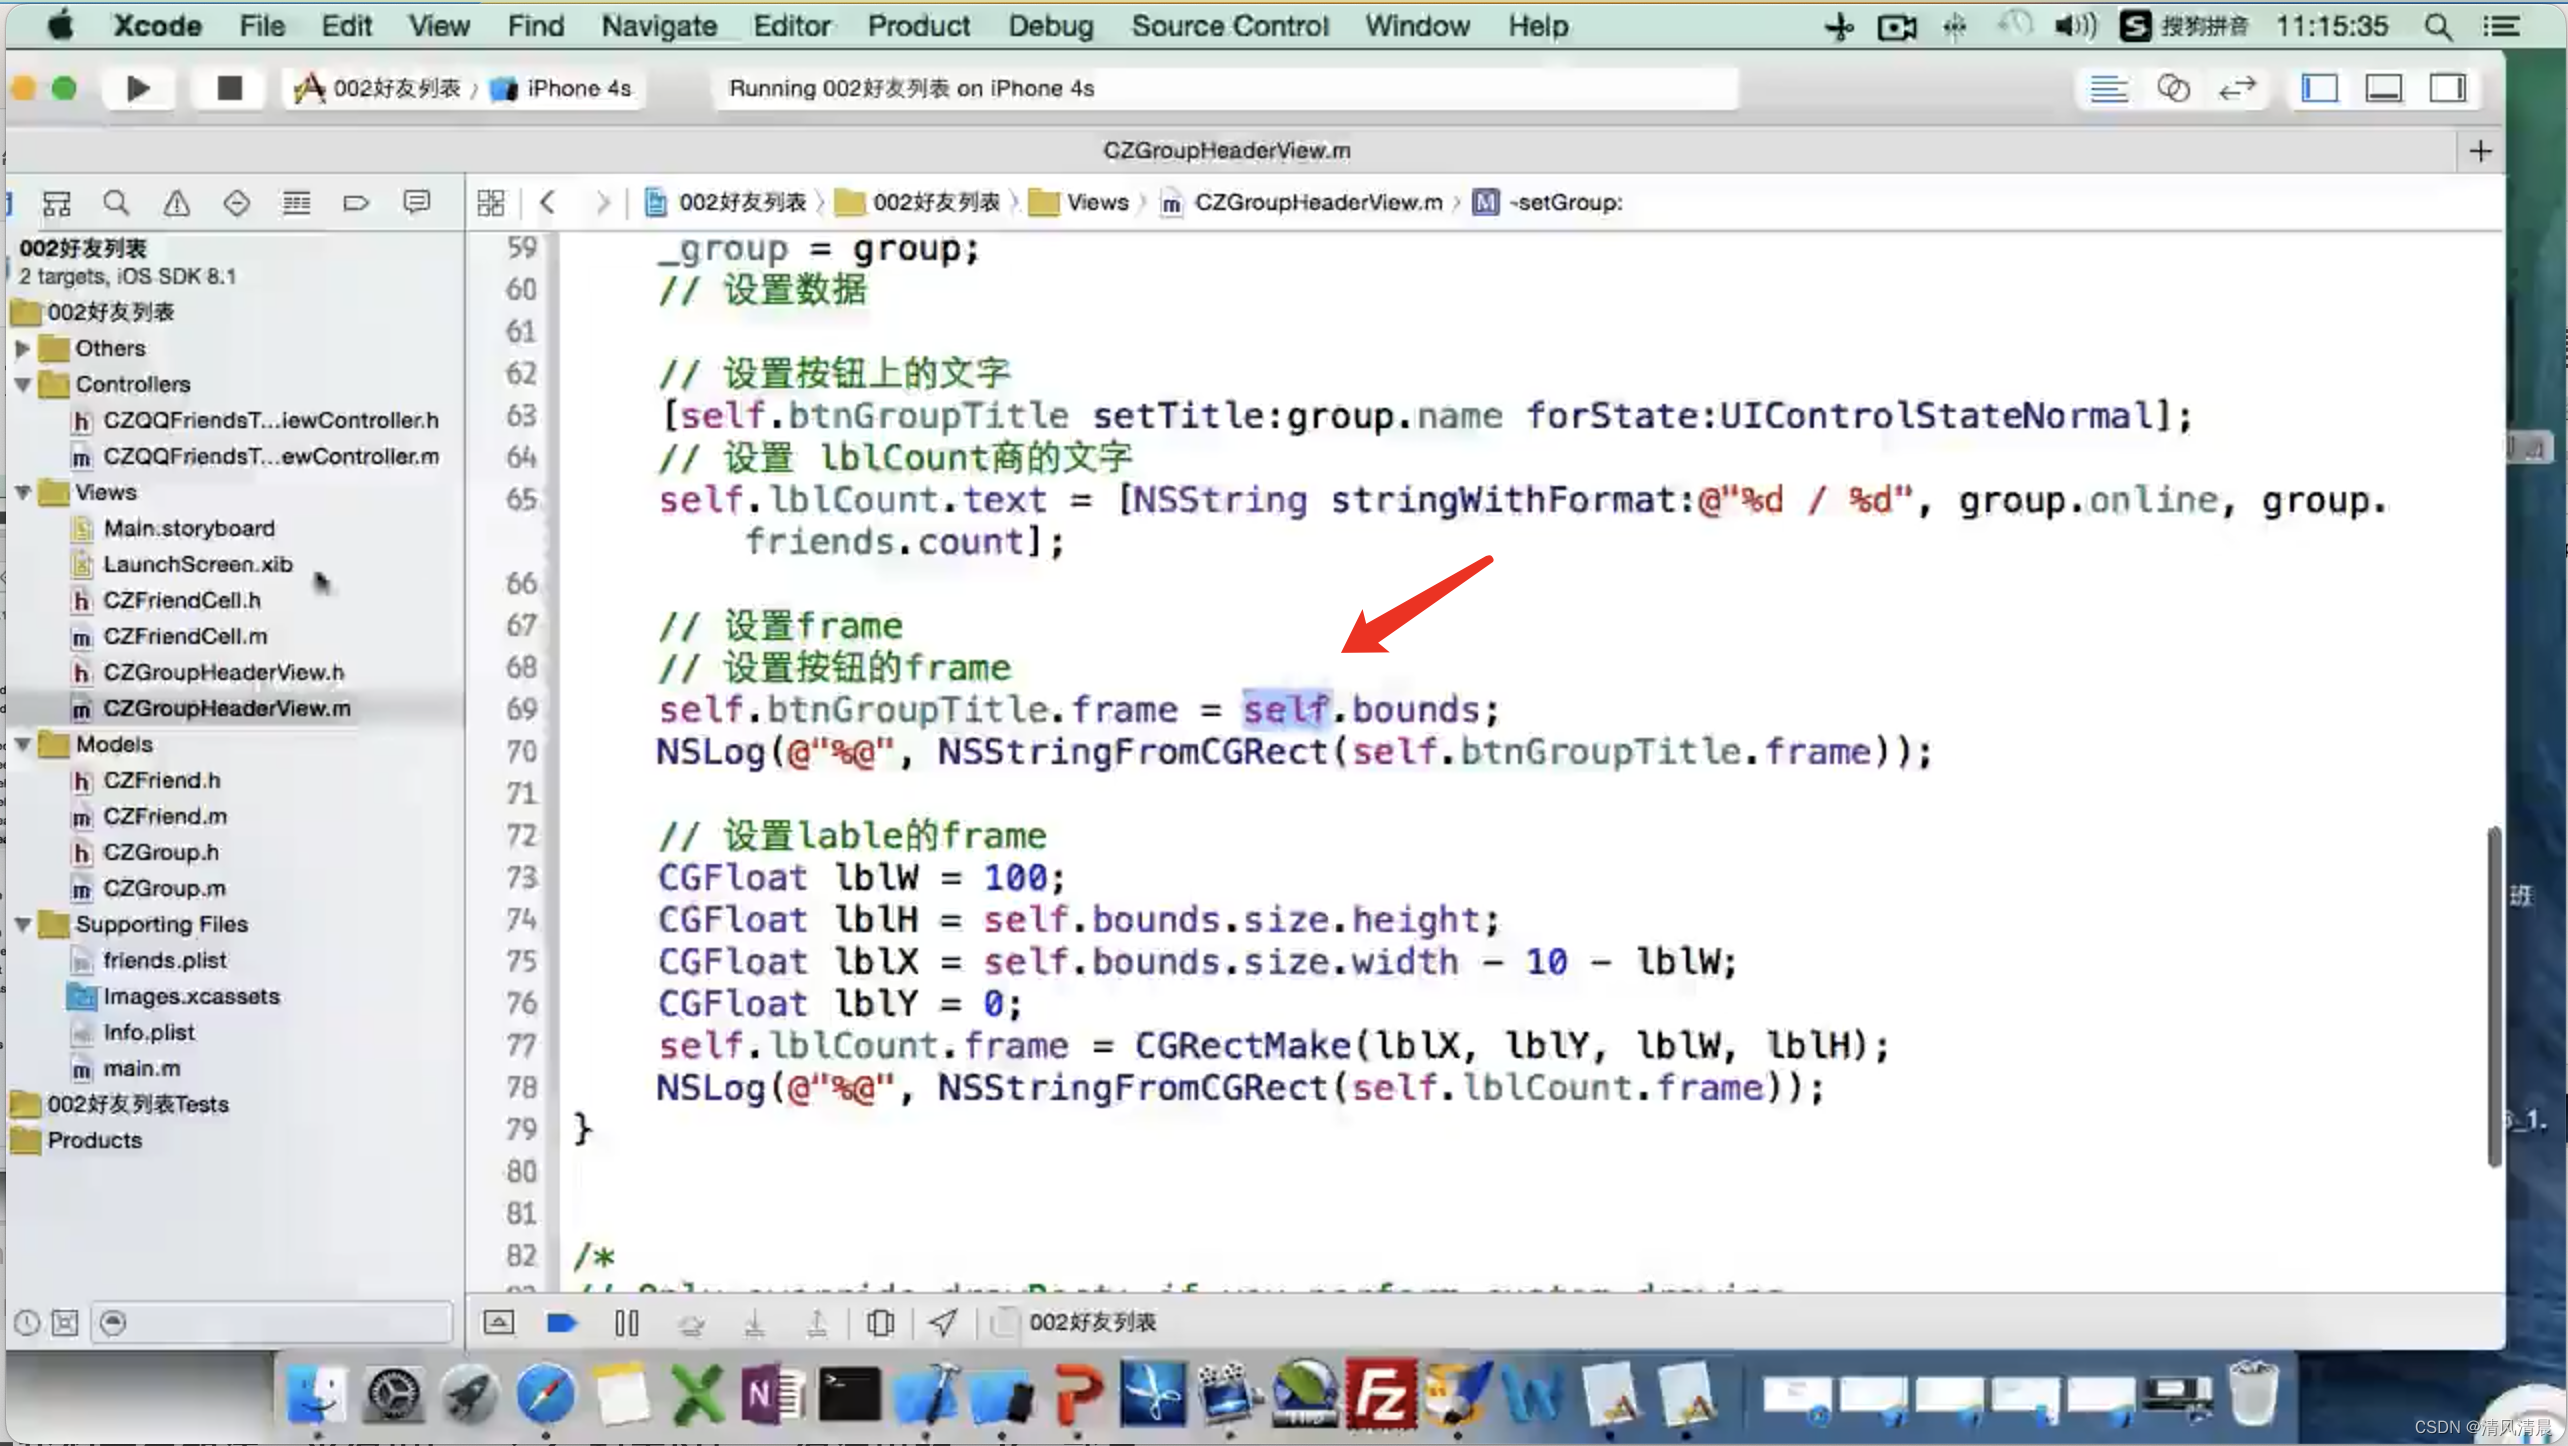The height and width of the screenshot is (1446, 2568).
Task: Go forward in editor history
Action: [x=602, y=203]
